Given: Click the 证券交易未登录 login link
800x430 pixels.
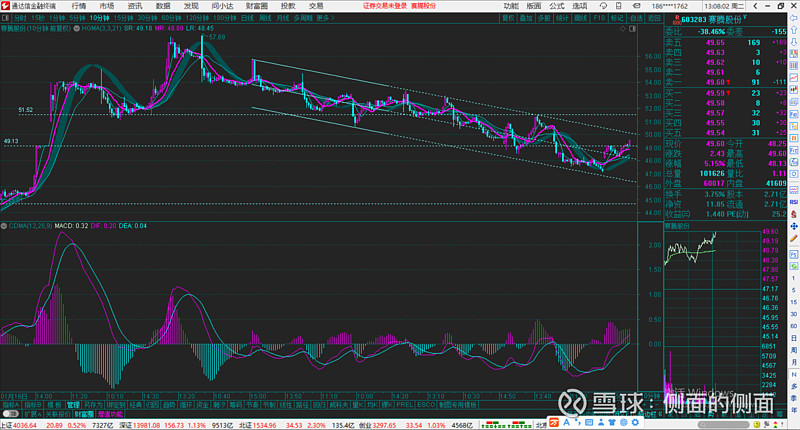Looking at the screenshot, I should point(385,6).
